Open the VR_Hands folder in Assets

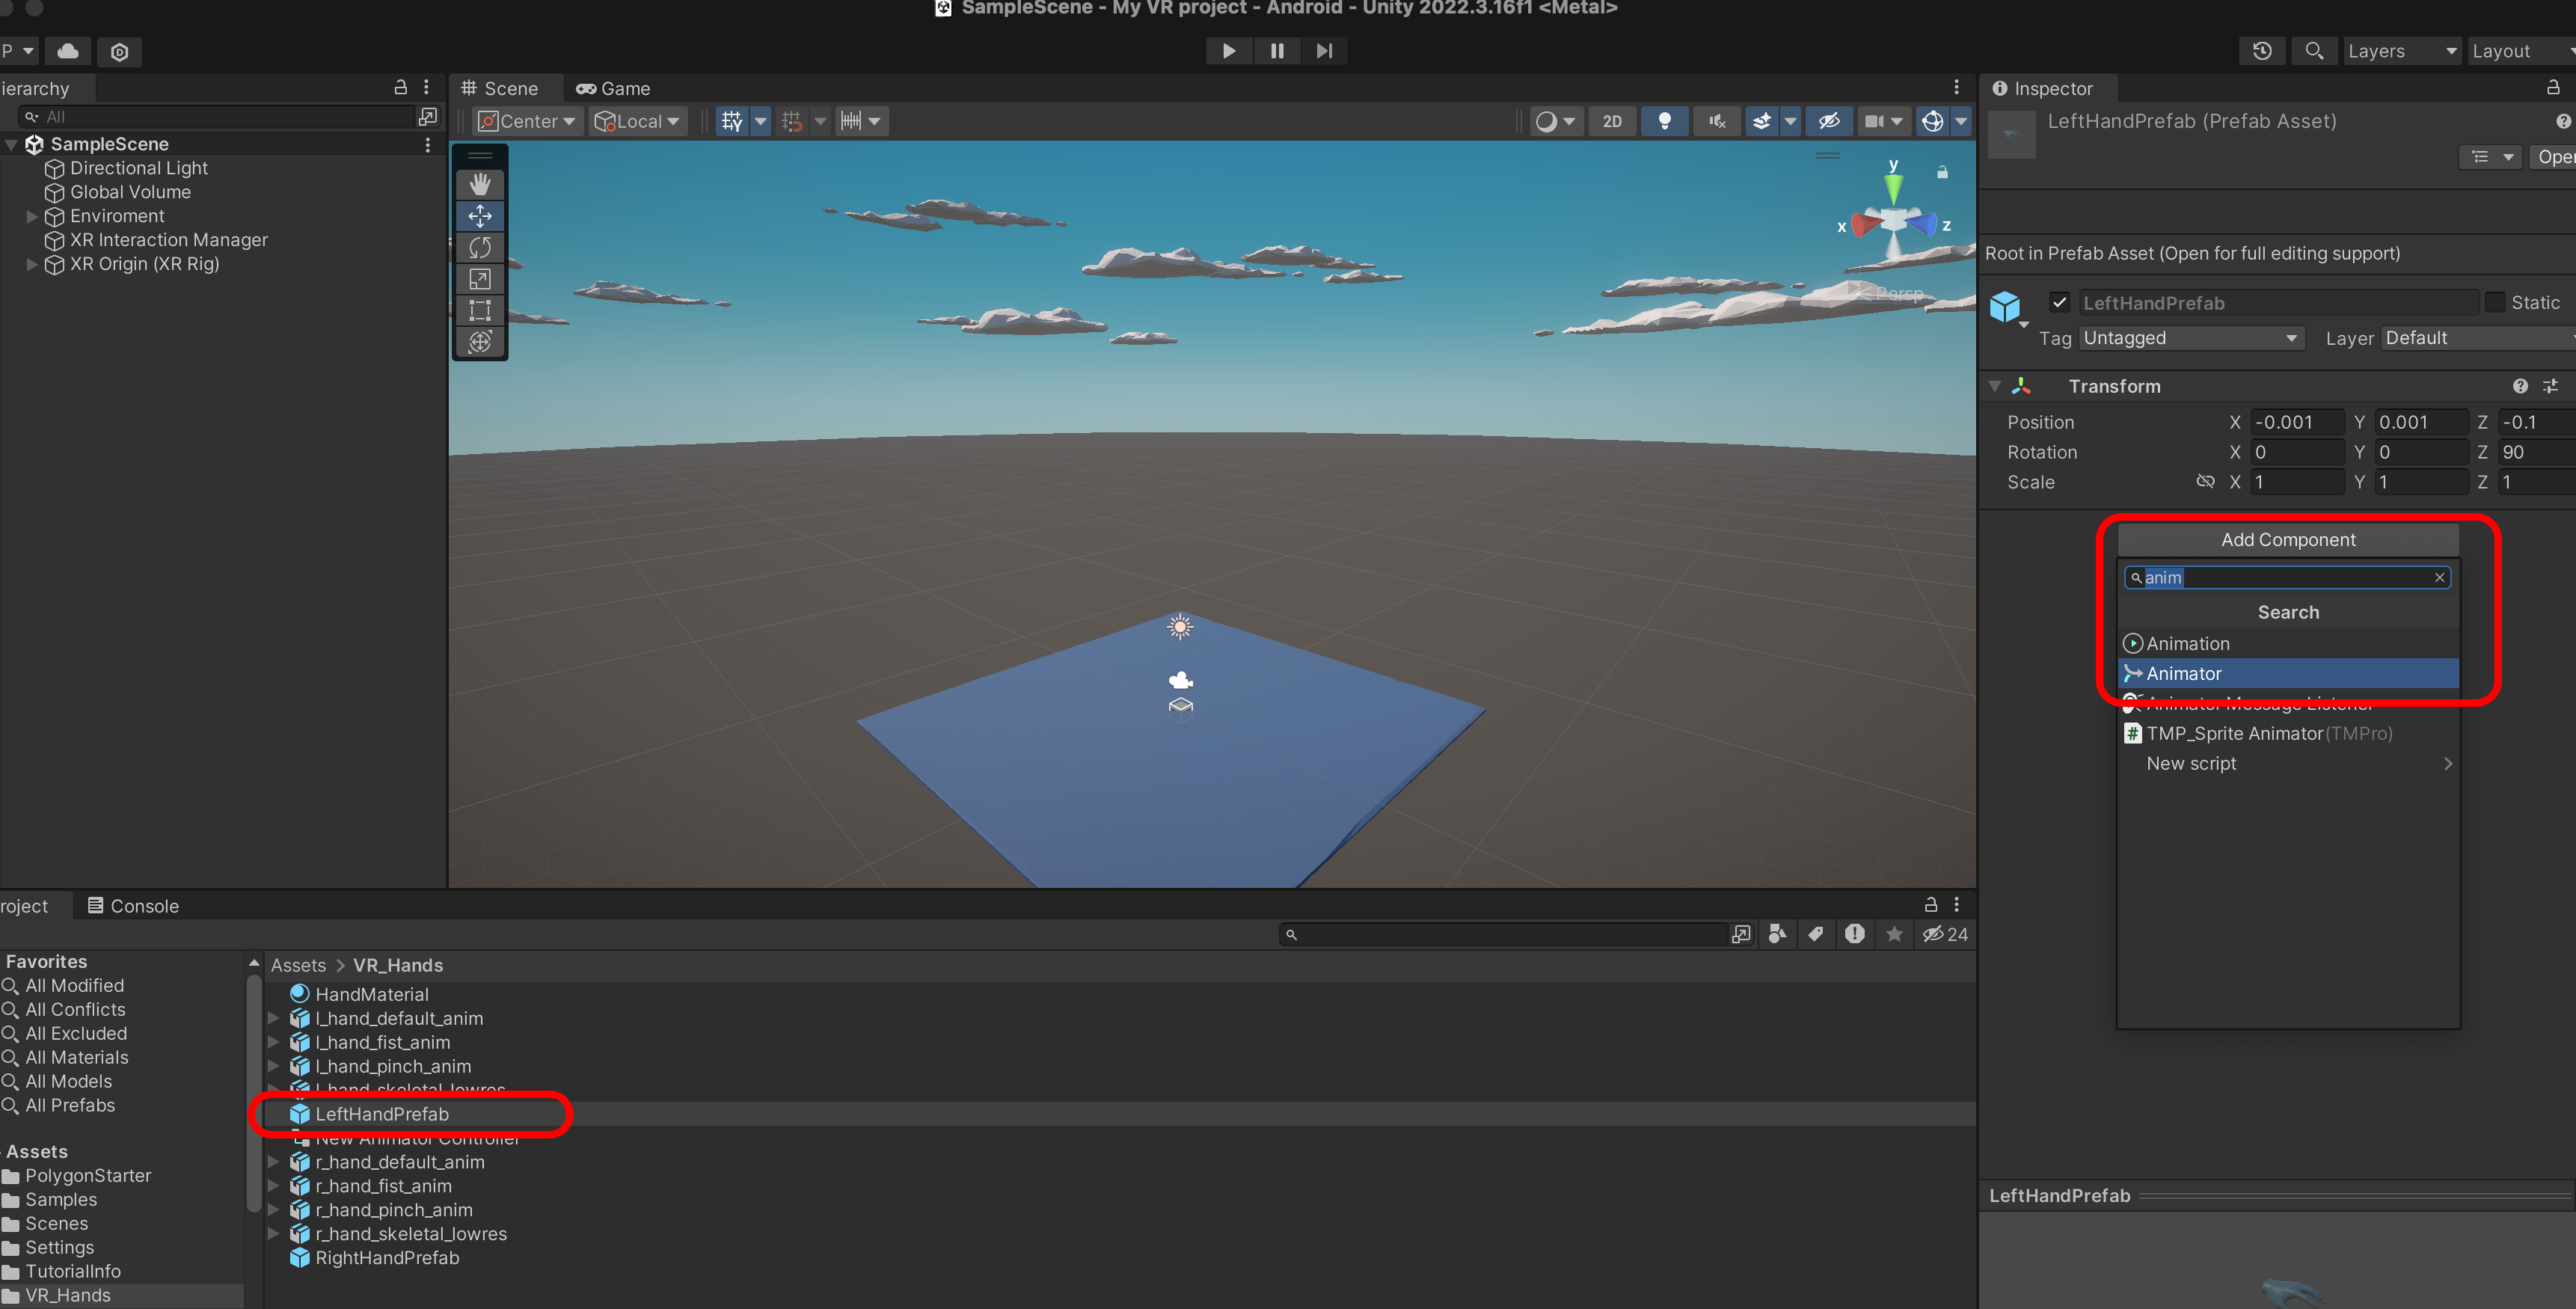[x=67, y=1295]
